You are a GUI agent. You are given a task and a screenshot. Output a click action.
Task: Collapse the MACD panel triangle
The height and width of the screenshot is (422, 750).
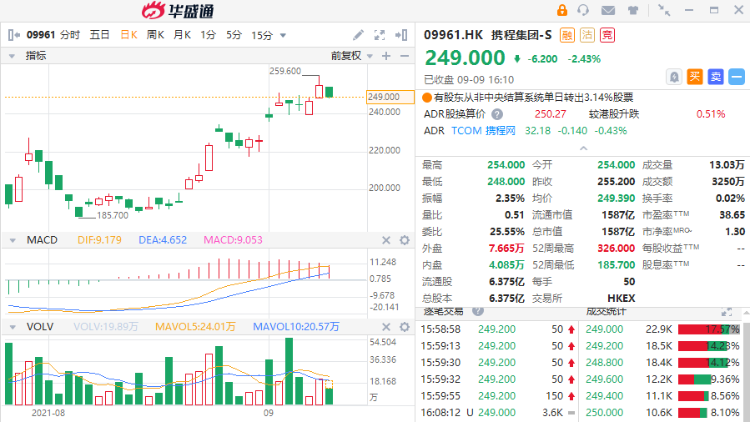coord(12,240)
